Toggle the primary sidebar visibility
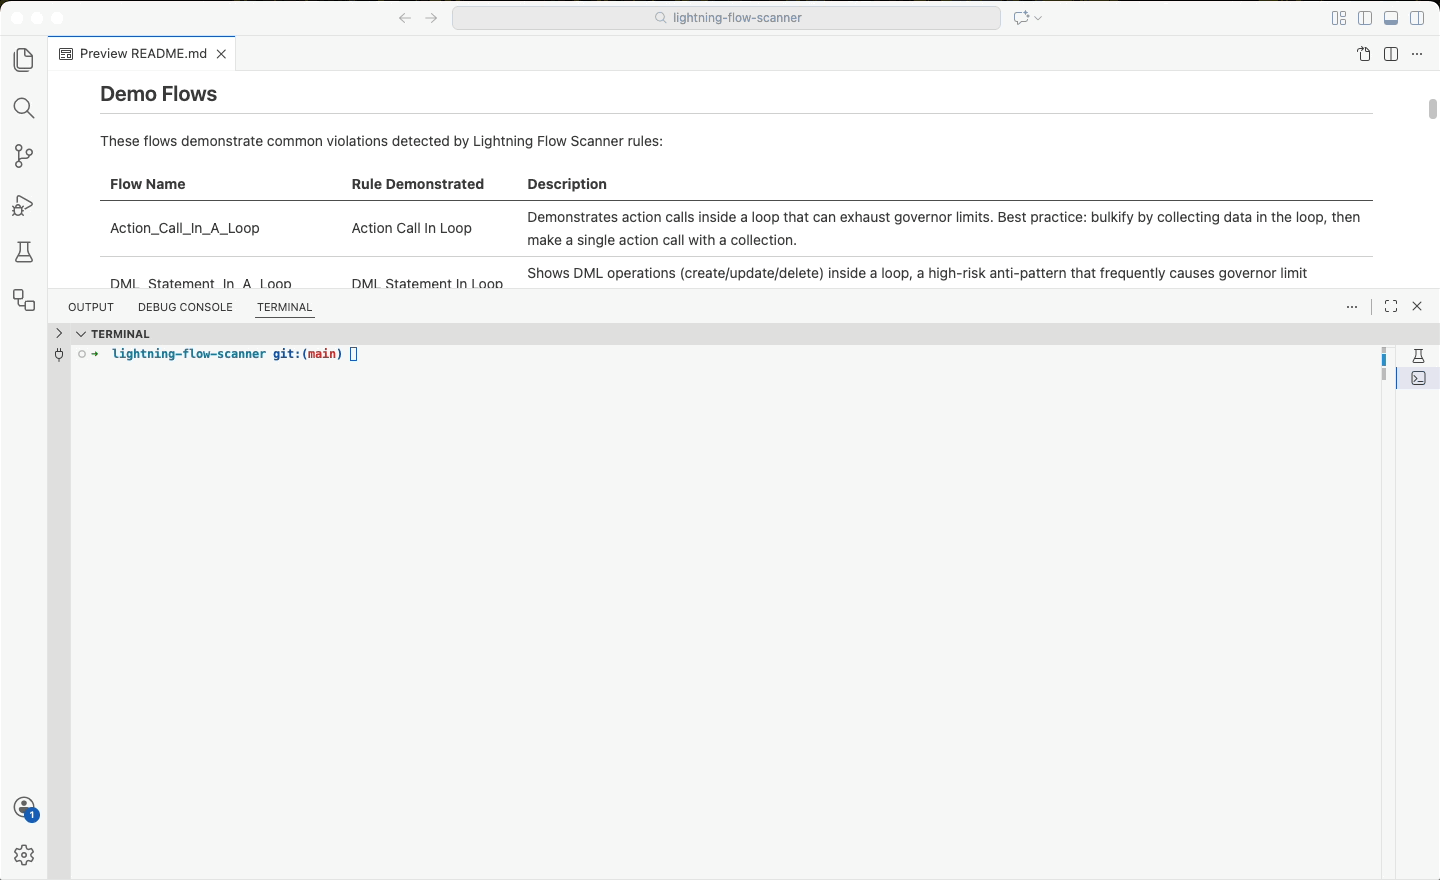1440x880 pixels. coord(1365,17)
